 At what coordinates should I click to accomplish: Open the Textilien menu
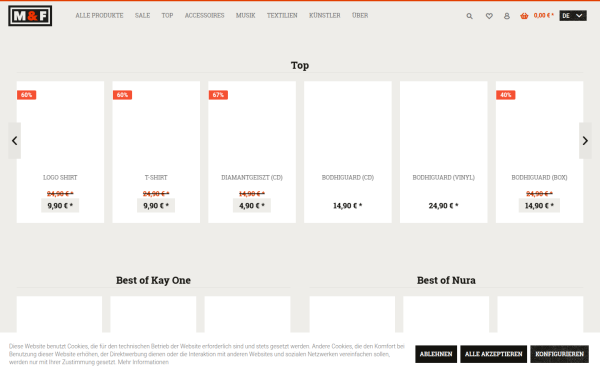(x=282, y=16)
